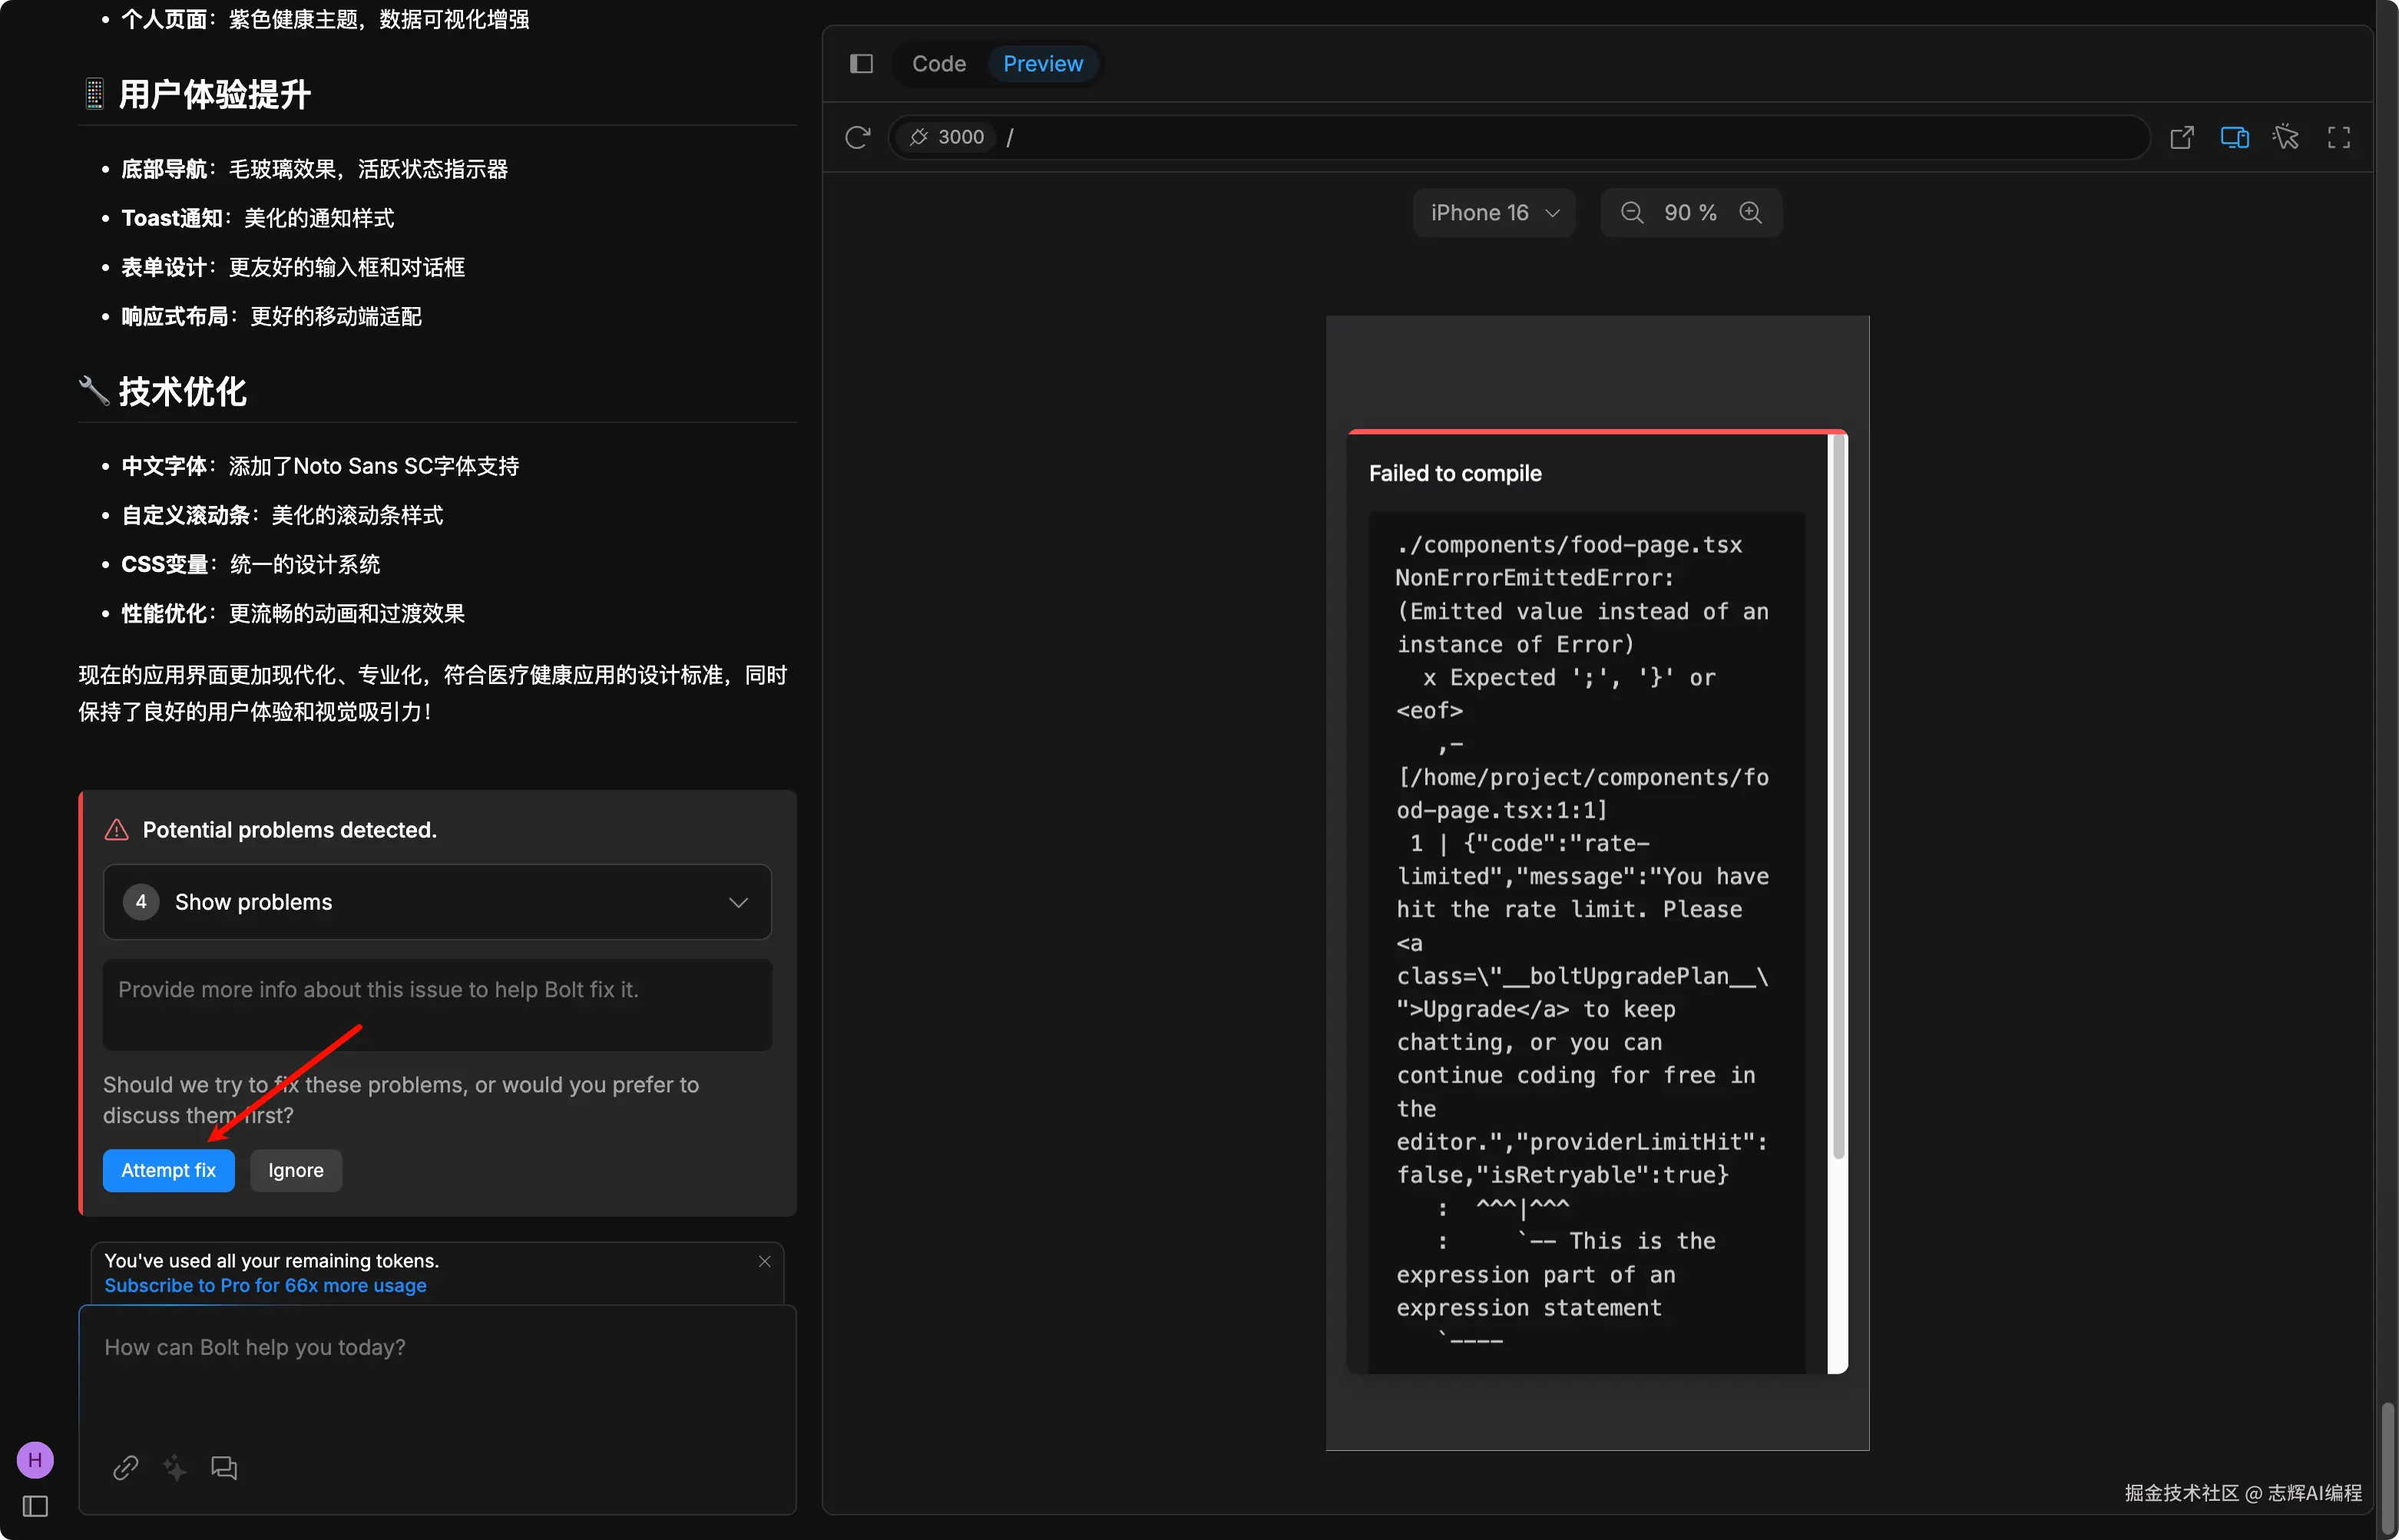The width and height of the screenshot is (2399, 1540).
Task: Click the enhance prompt sparkle icon
Action: 175,1467
